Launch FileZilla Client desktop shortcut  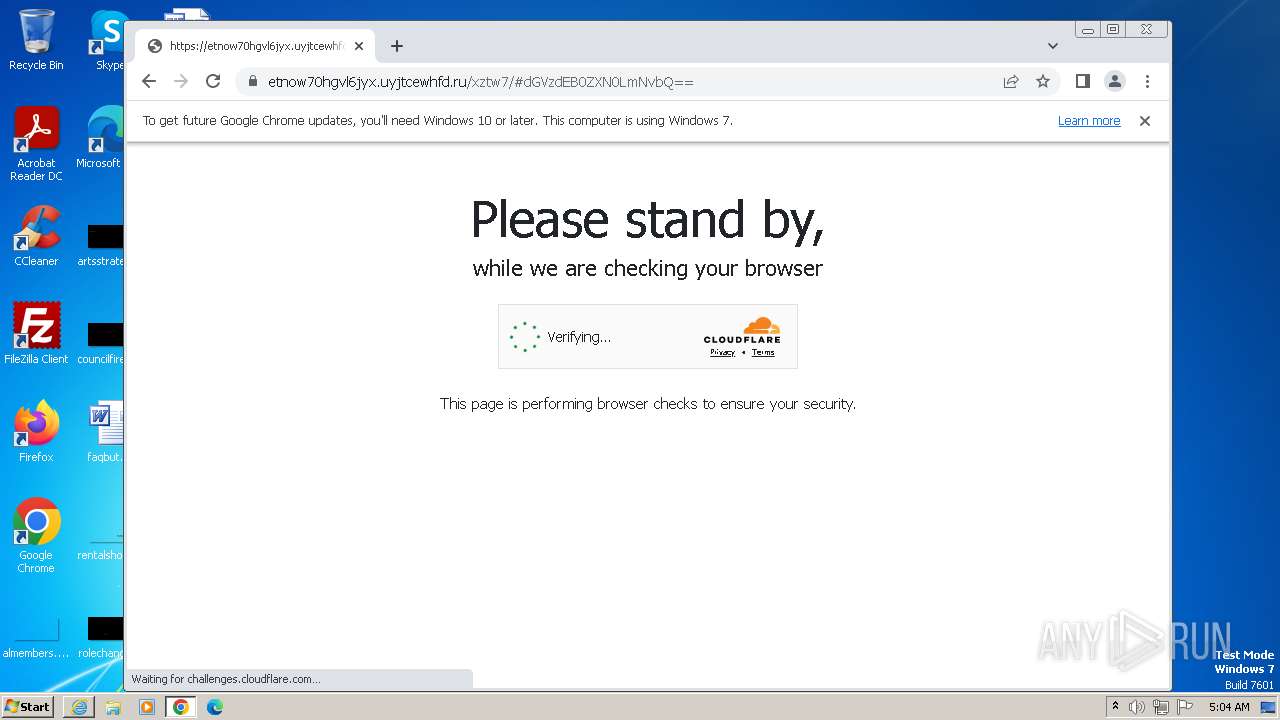(36, 334)
